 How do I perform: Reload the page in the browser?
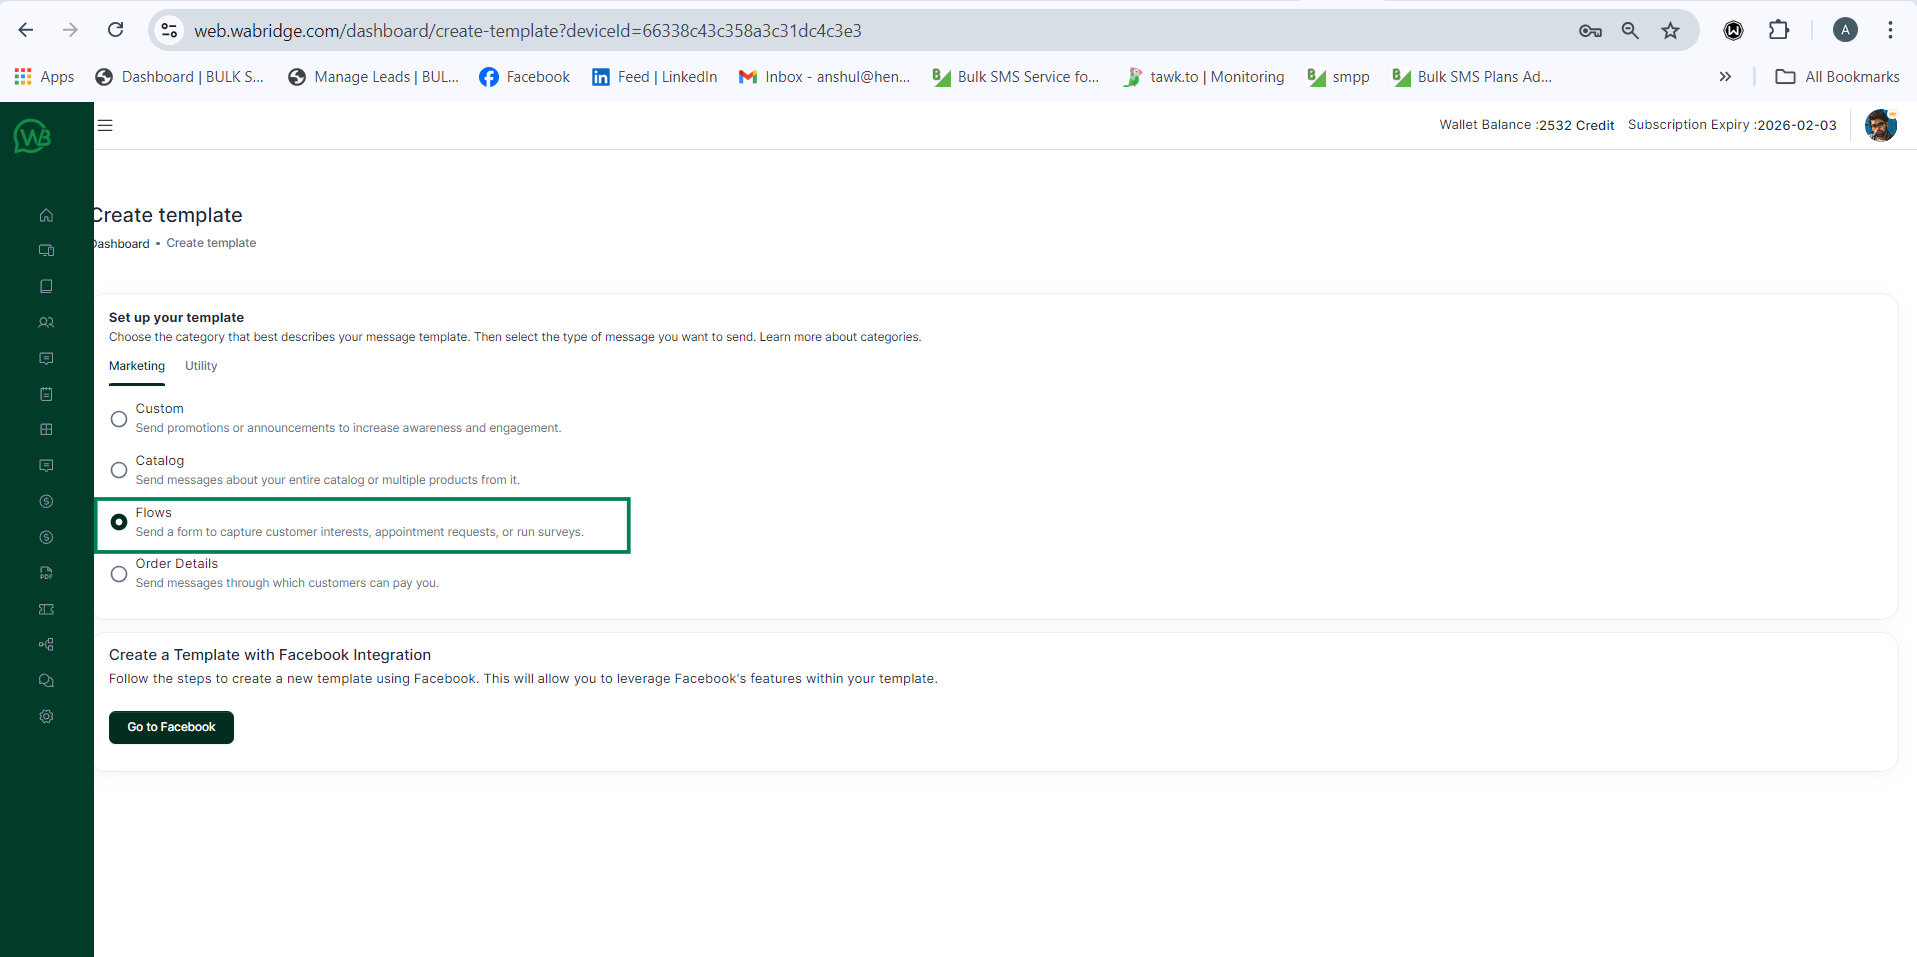point(116,30)
